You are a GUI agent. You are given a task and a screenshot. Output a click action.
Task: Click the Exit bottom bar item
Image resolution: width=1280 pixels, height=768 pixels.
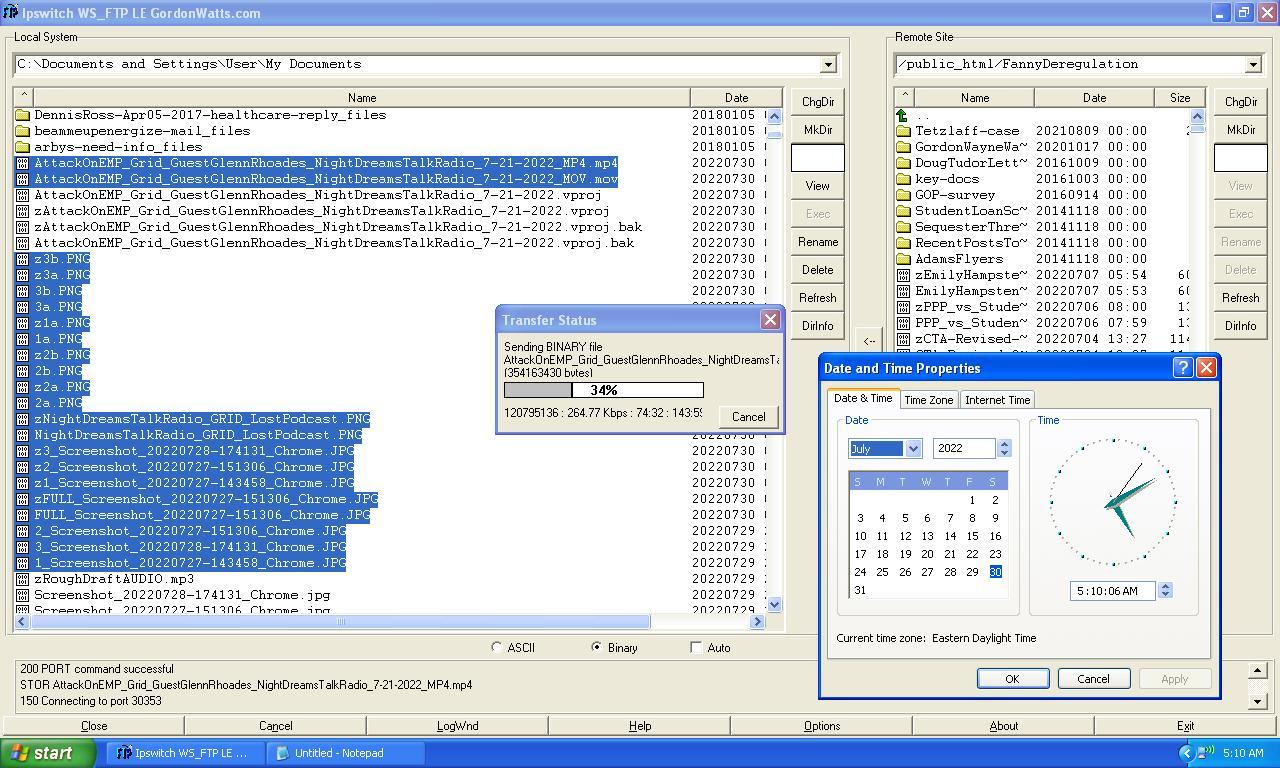pos(1185,726)
